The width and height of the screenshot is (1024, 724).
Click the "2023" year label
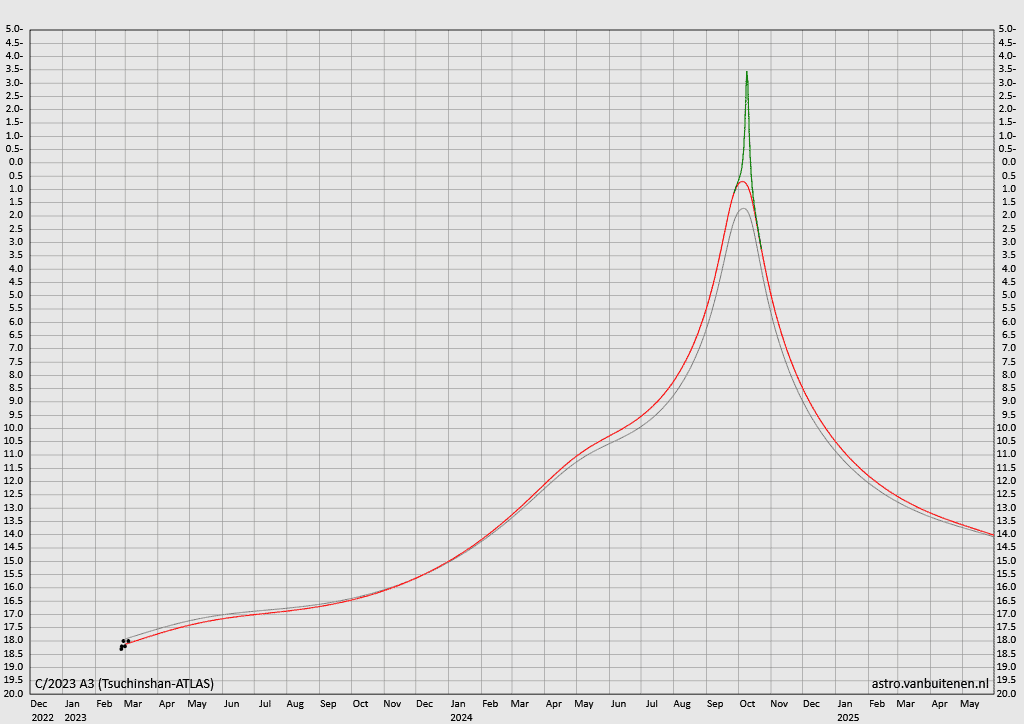tap(75, 717)
